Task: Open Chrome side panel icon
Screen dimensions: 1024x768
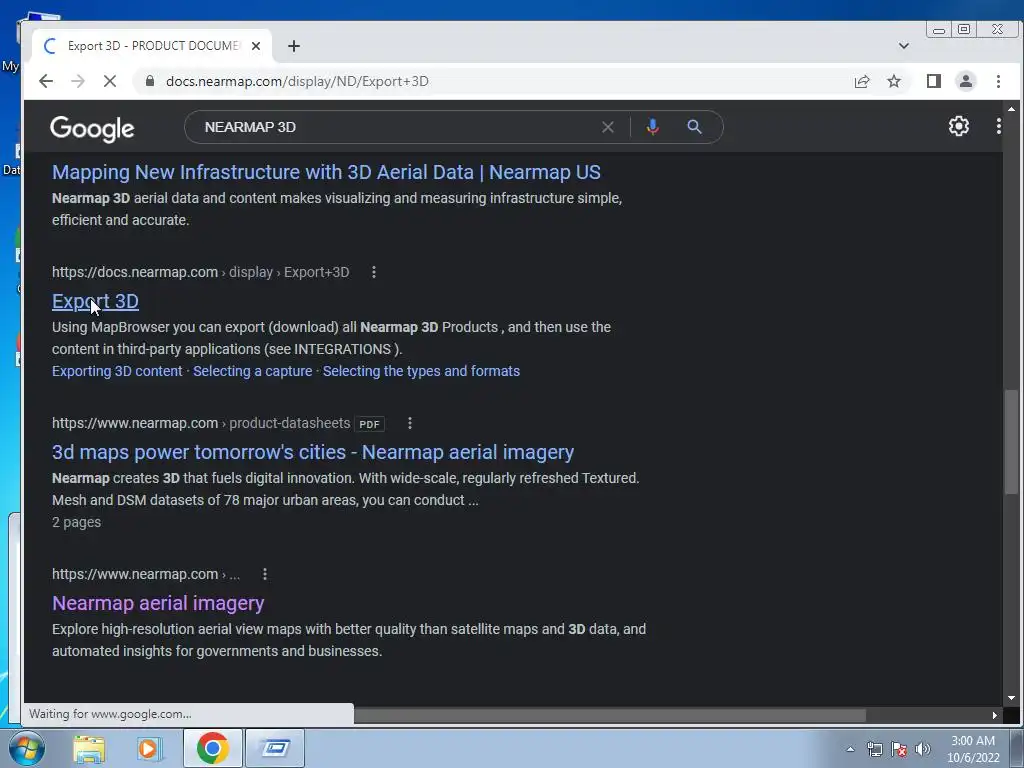Action: point(934,81)
